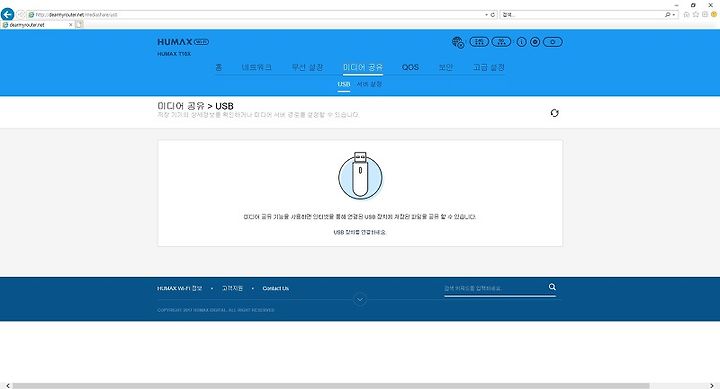The width and height of the screenshot is (720, 389).
Task: Click the rightmost pill button in the header
Action: click(x=552, y=42)
